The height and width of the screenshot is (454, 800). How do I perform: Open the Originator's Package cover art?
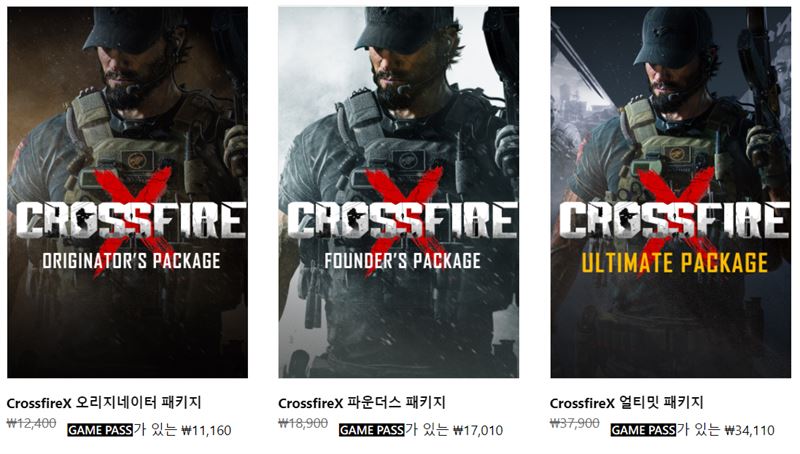[128, 192]
